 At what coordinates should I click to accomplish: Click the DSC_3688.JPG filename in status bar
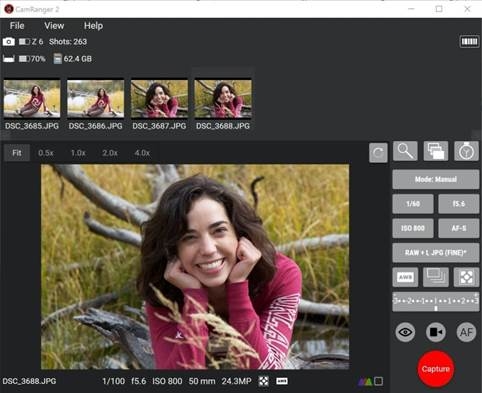click(x=29, y=381)
